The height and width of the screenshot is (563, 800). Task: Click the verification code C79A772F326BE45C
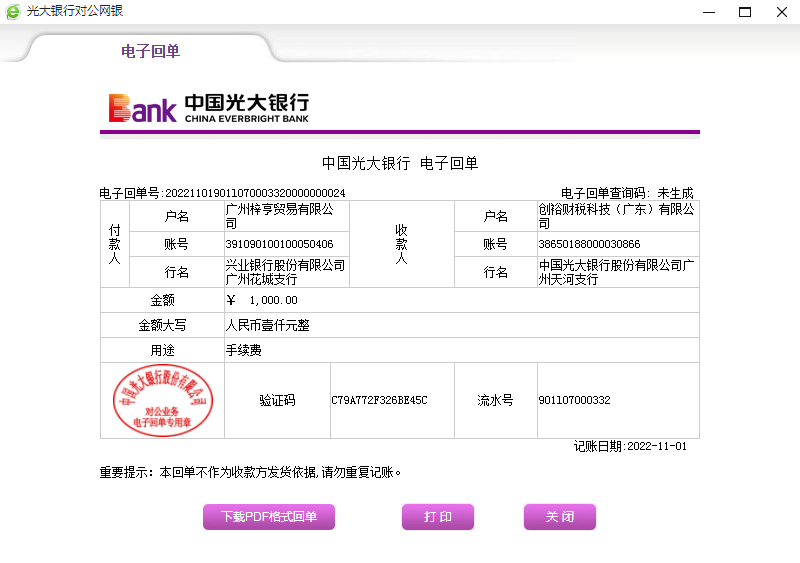379,400
